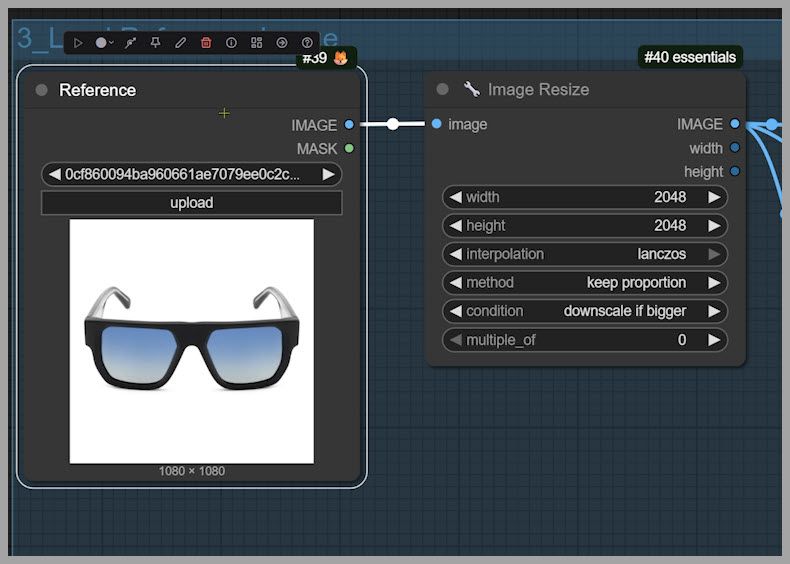Viewport: 790px width, 564px height.
Task: Click the grid layout icon in the toolbar
Action: click(x=256, y=43)
